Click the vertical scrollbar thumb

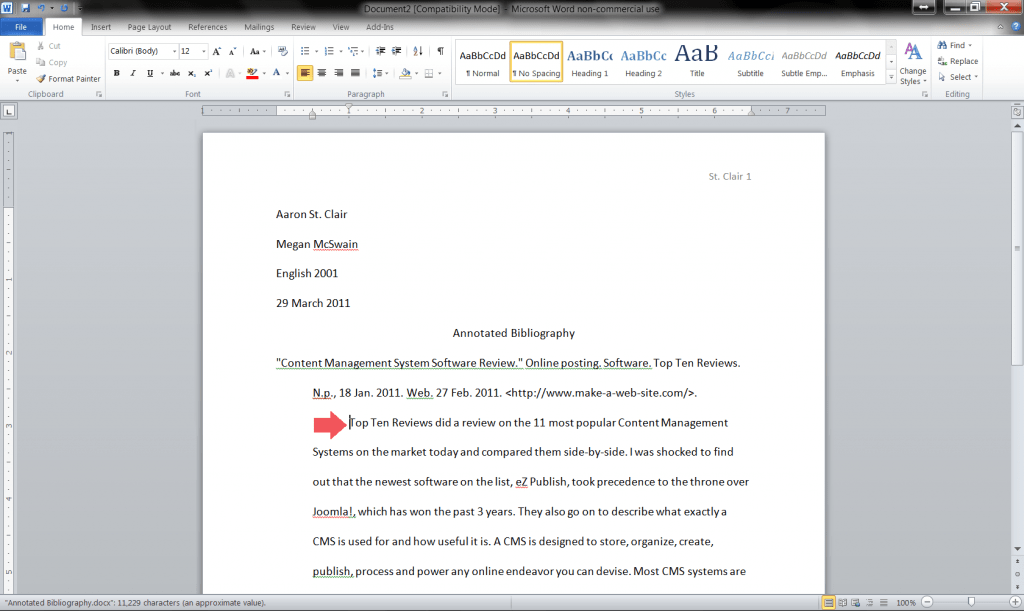click(x=1017, y=249)
